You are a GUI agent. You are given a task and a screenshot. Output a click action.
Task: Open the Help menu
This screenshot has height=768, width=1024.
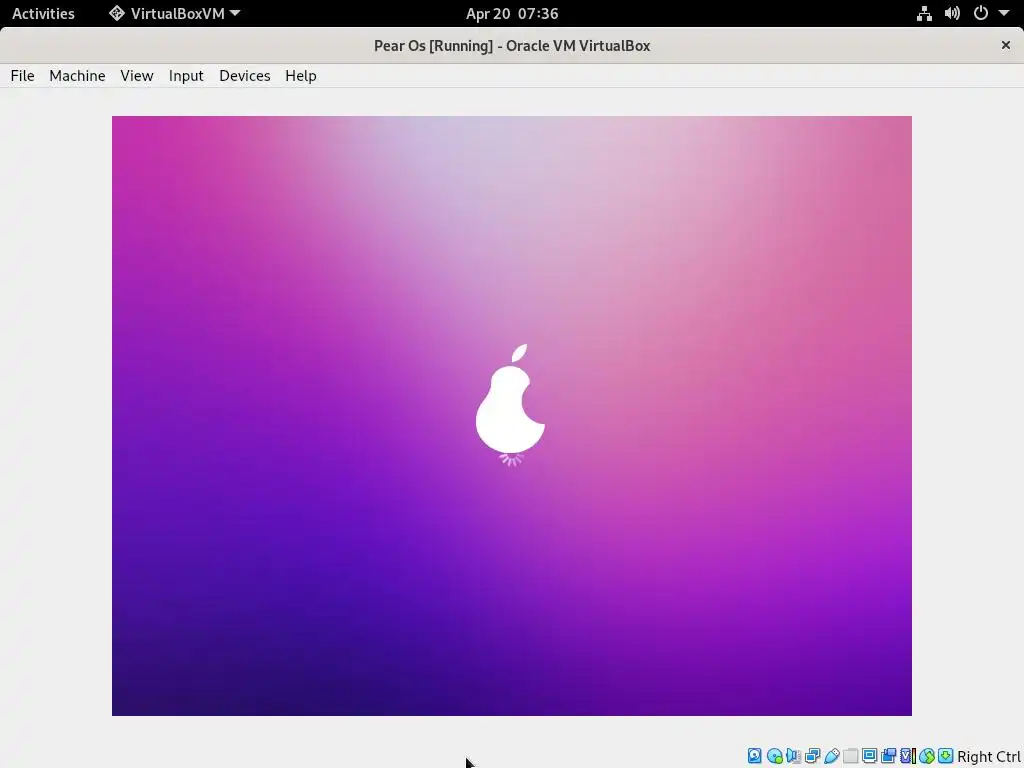(x=300, y=76)
